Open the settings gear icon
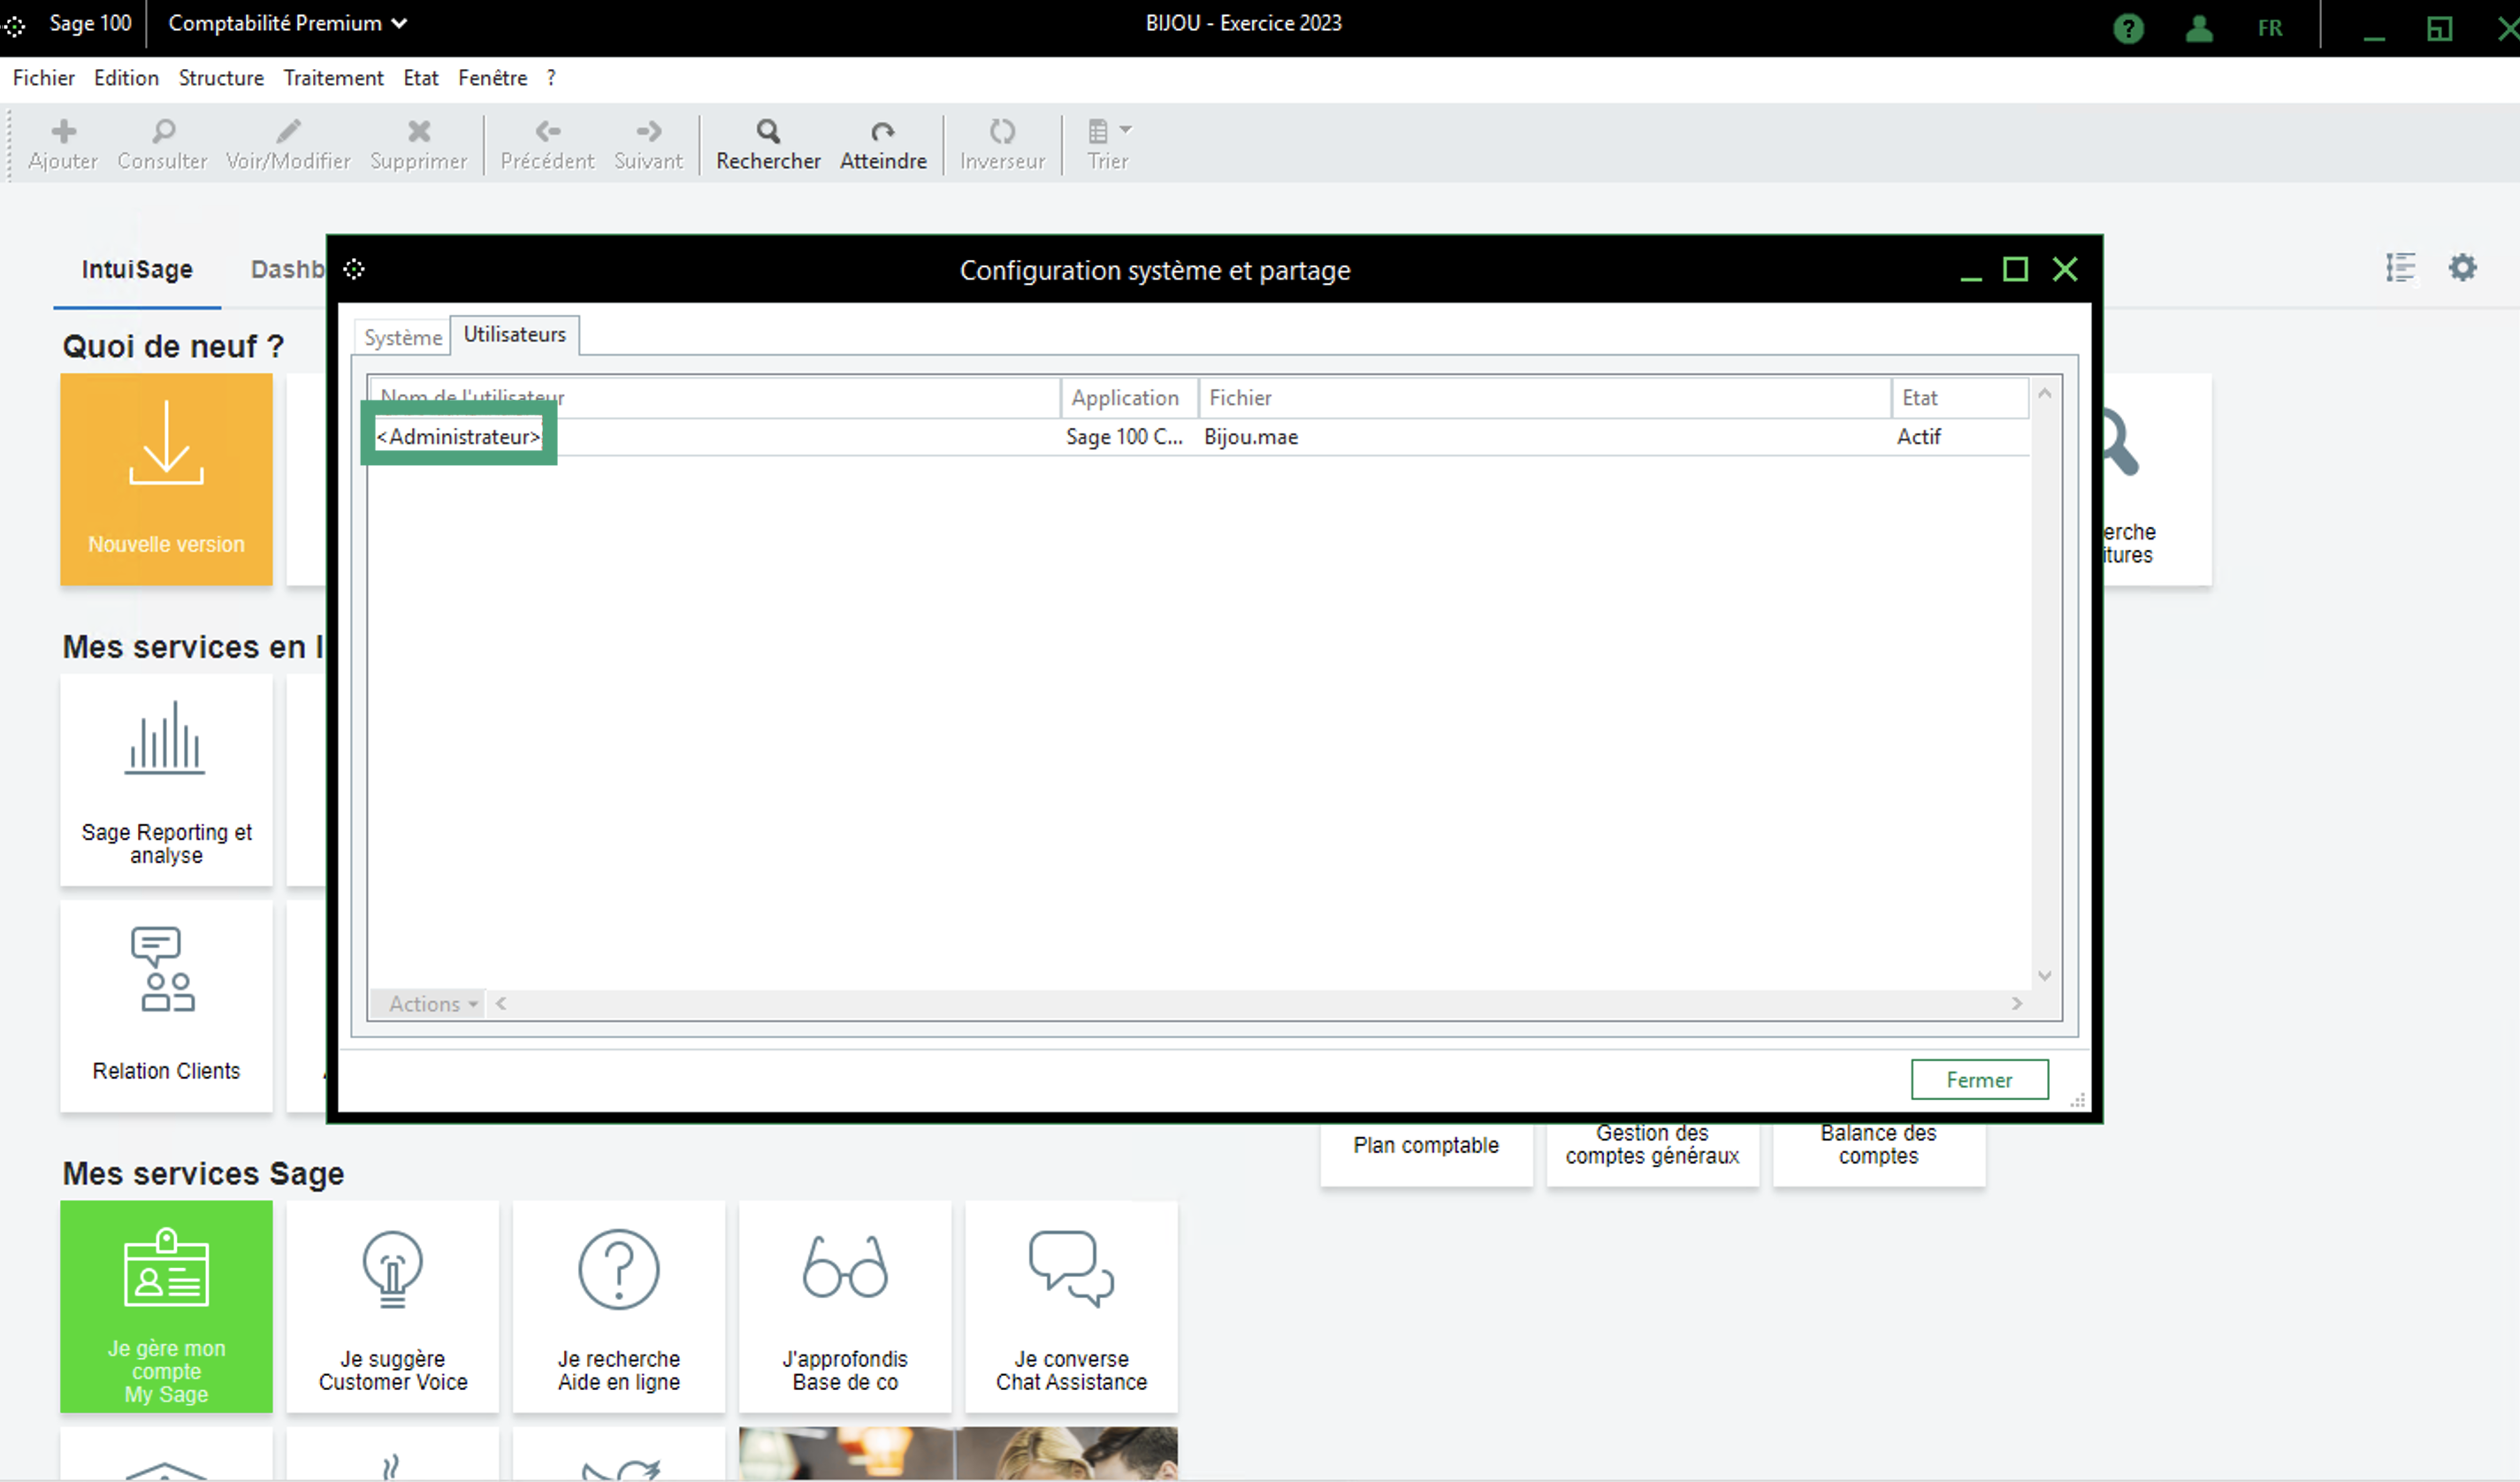This screenshot has width=2520, height=1482. pos(2462,267)
